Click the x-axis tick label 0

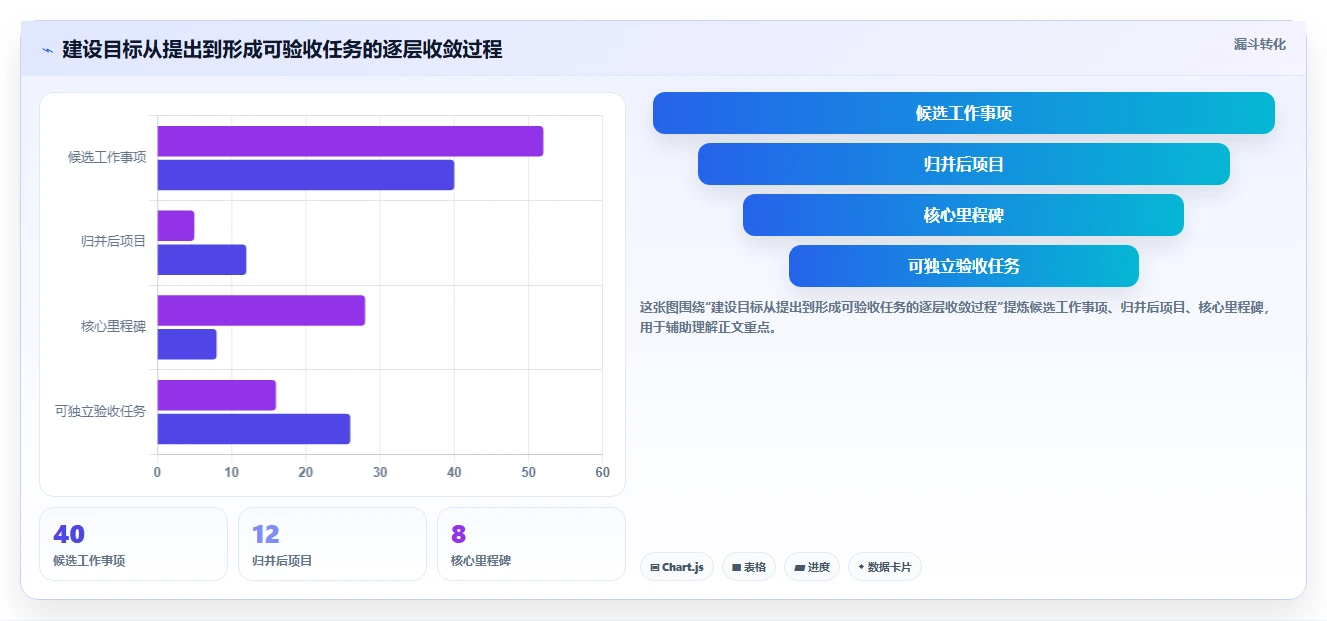coord(157,472)
